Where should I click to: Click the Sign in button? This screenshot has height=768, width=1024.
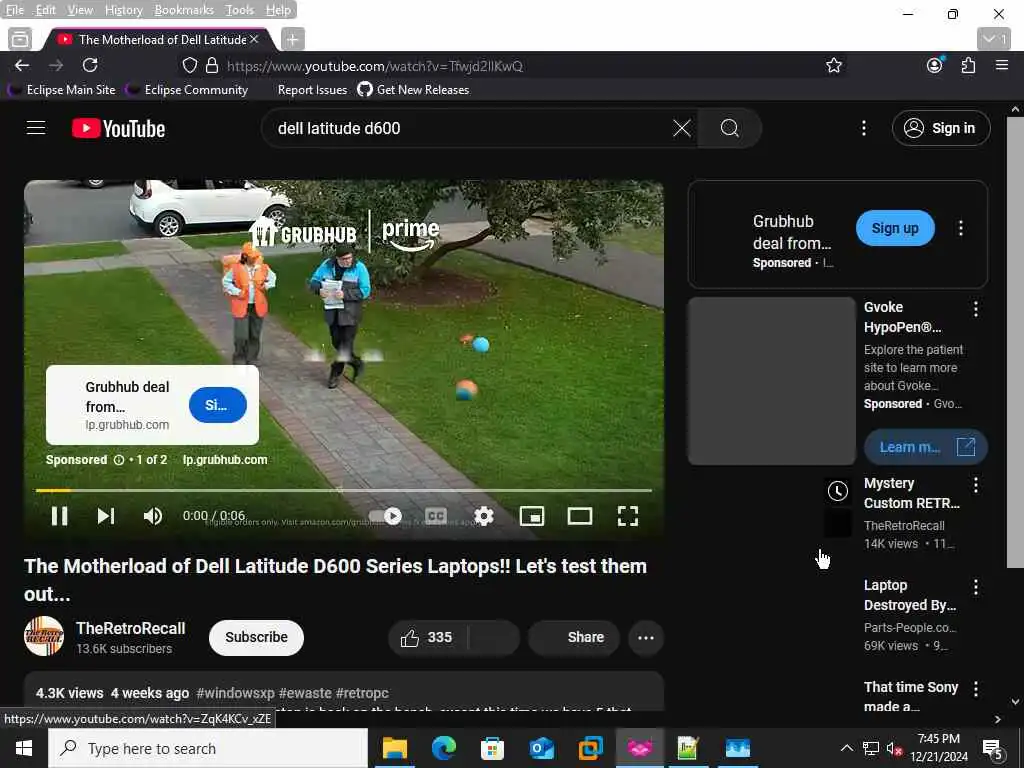tap(940, 128)
